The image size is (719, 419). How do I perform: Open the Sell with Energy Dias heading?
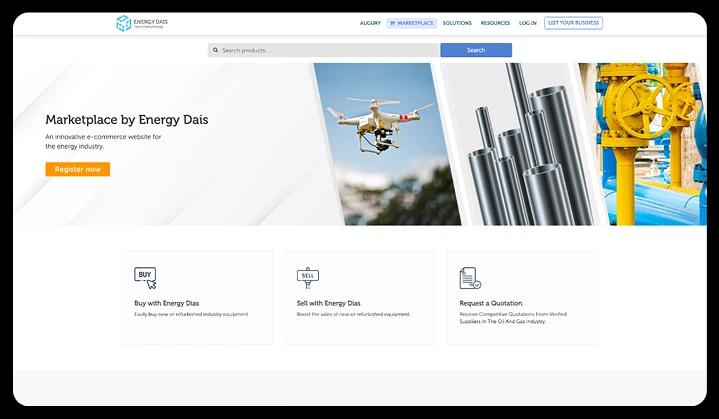[328, 303]
